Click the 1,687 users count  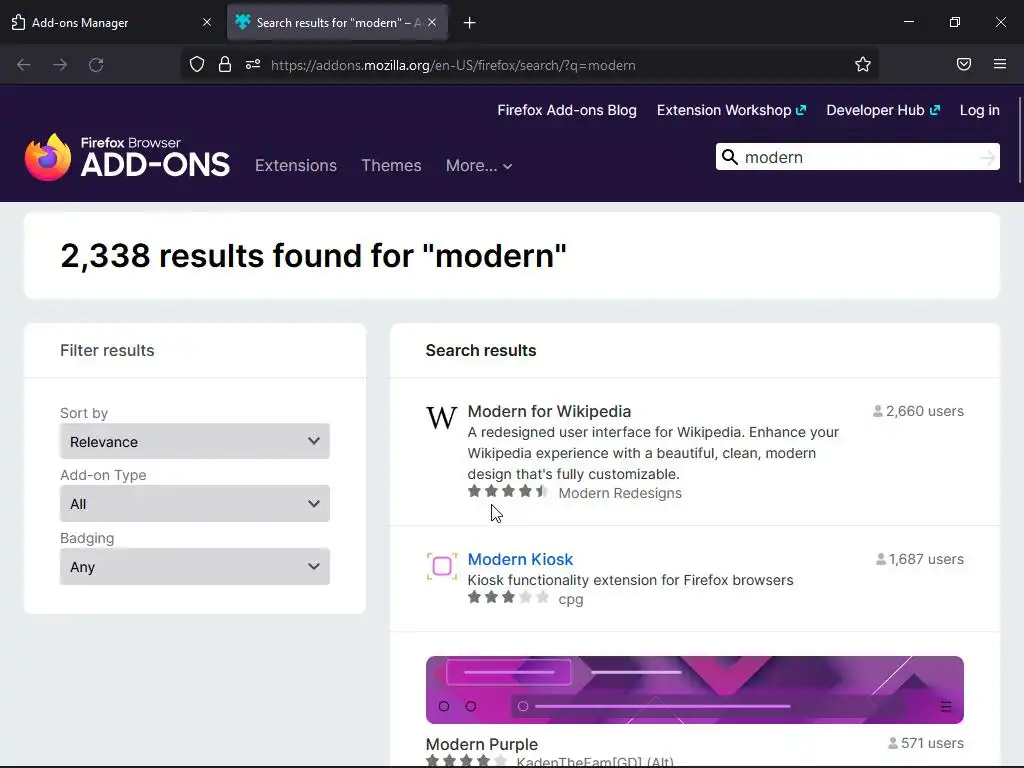(920, 559)
